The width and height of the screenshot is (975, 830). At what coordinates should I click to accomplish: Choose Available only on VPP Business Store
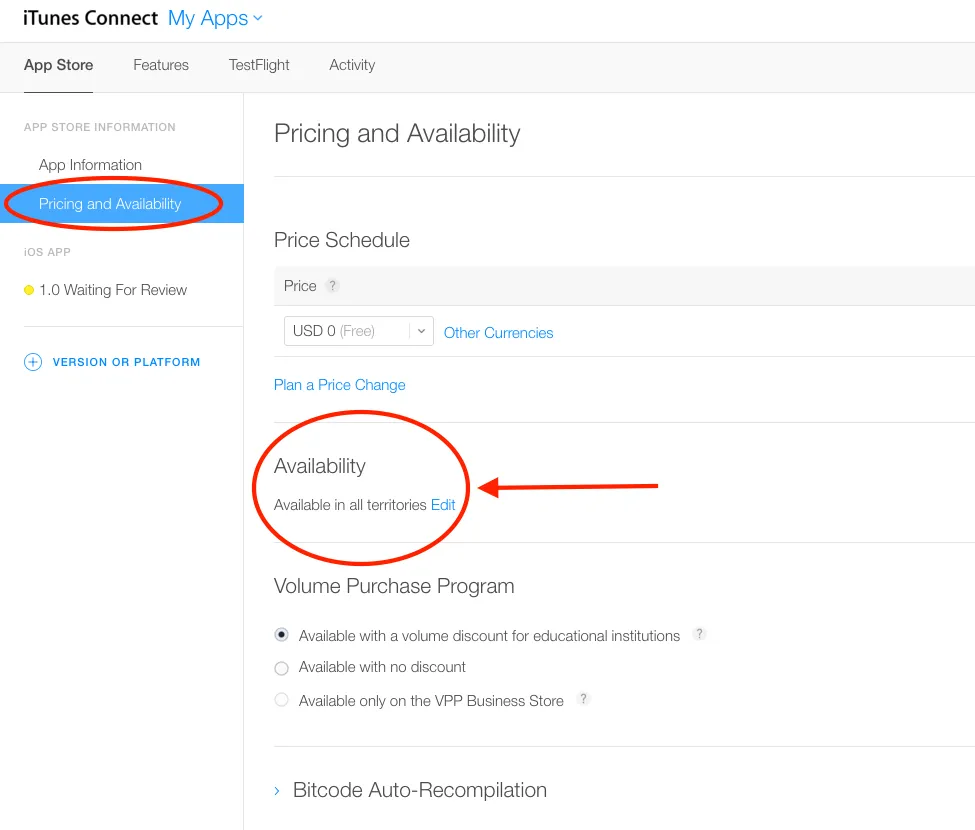(x=282, y=701)
